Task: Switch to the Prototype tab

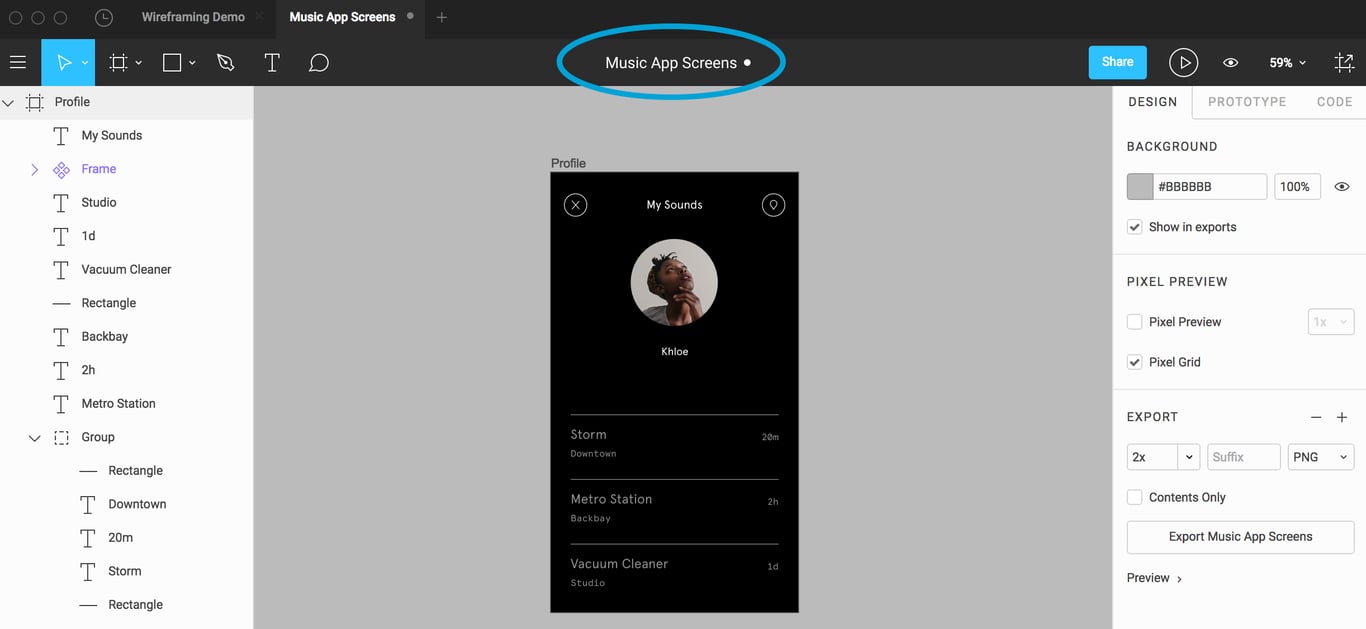Action: [1246, 102]
